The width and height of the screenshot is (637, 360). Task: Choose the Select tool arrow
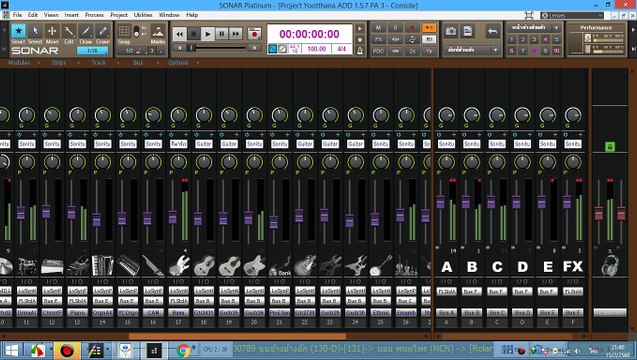coord(35,31)
